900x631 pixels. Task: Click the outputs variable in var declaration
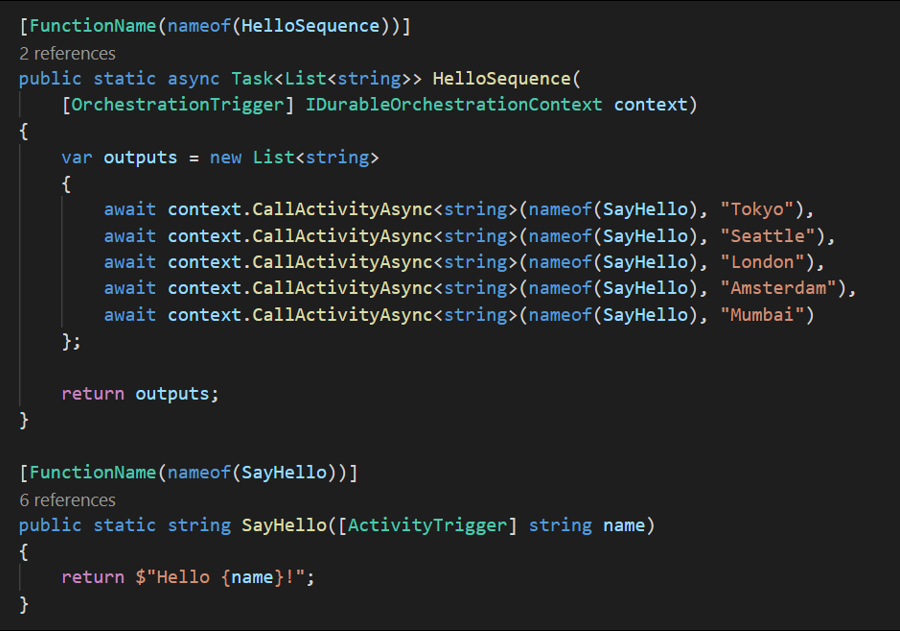point(140,157)
